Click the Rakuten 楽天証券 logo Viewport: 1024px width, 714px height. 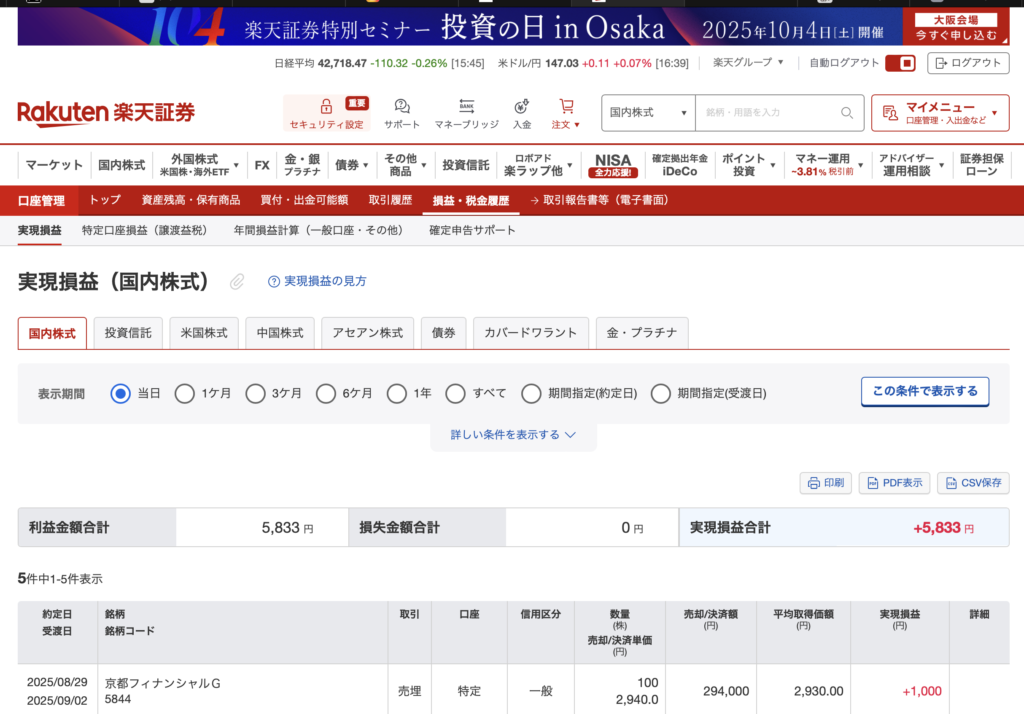(x=106, y=112)
